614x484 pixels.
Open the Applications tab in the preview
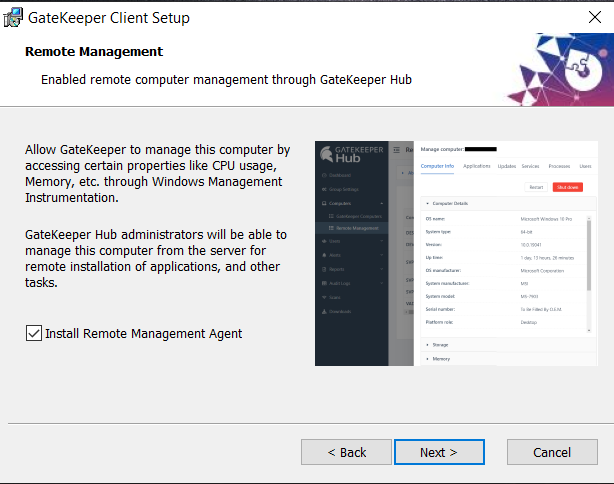click(x=476, y=166)
